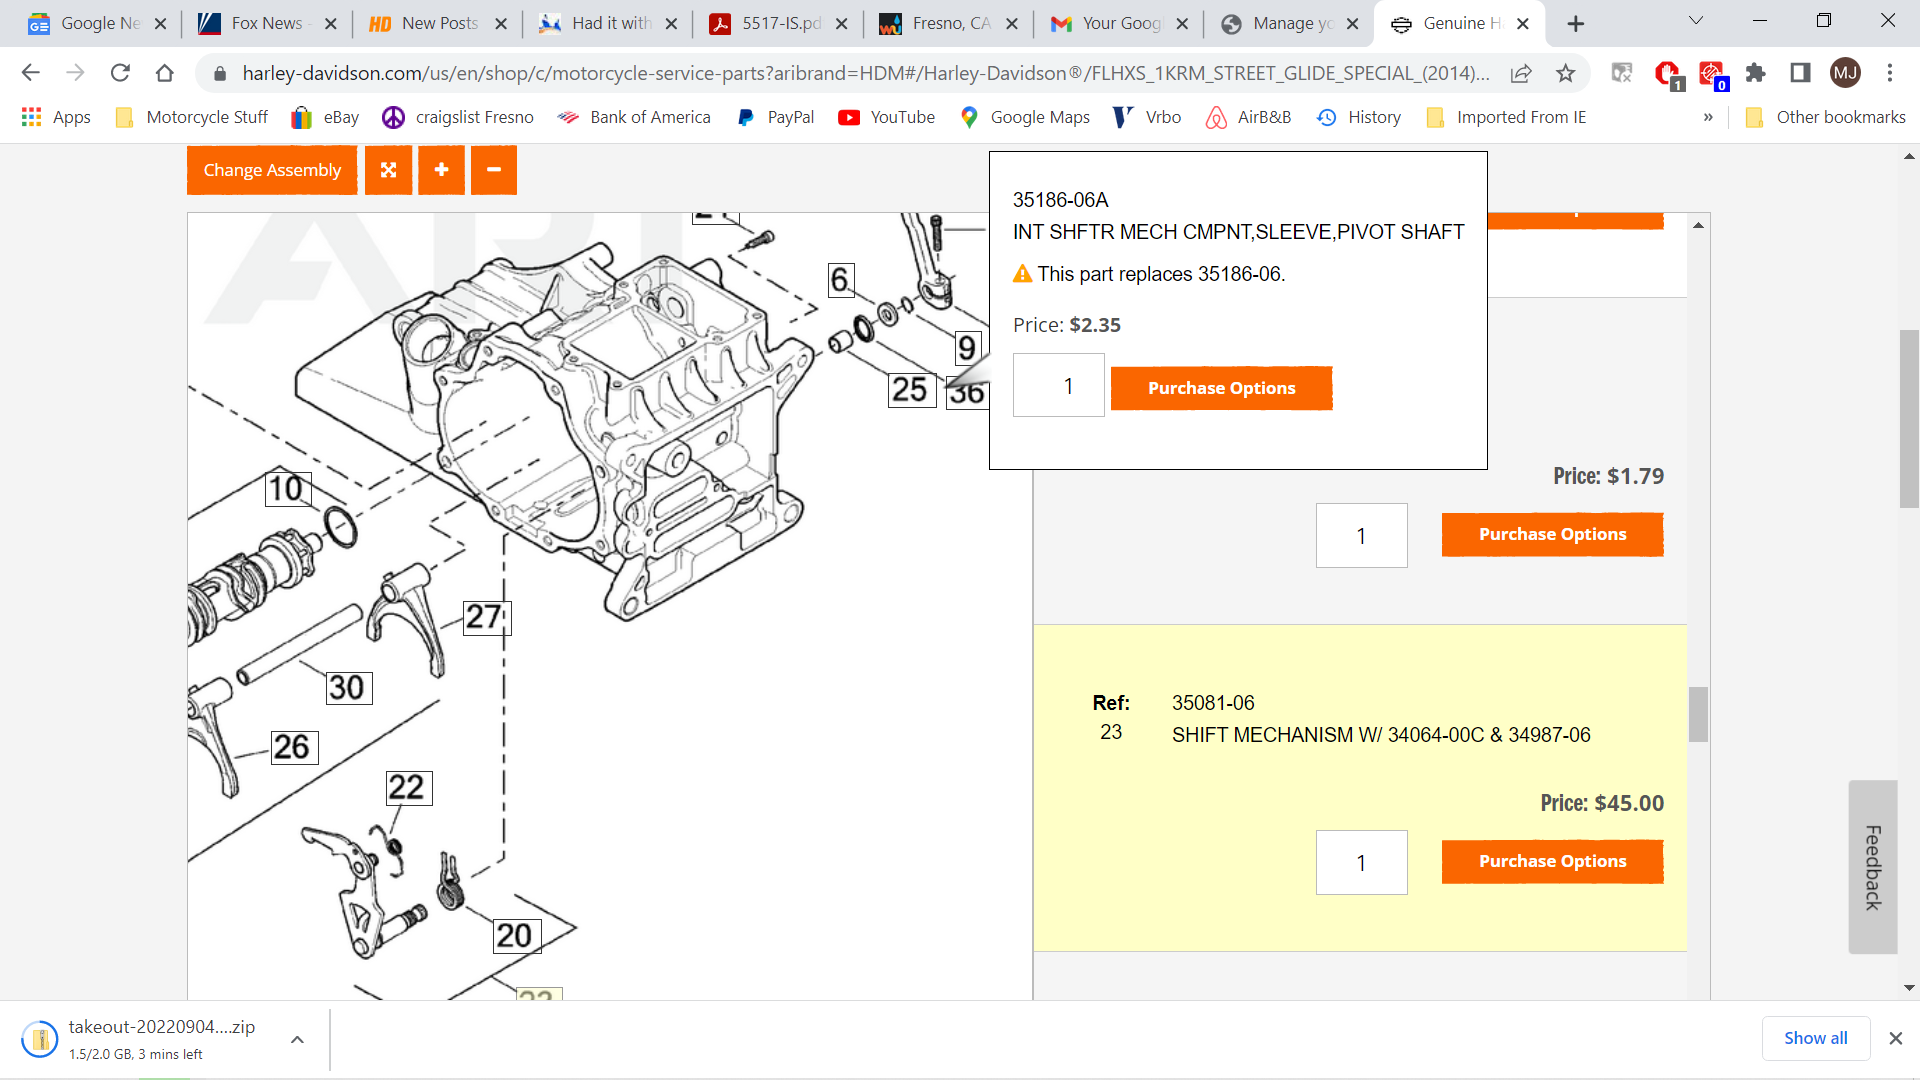
Task: Click the Change Assembly button
Action: [272, 170]
